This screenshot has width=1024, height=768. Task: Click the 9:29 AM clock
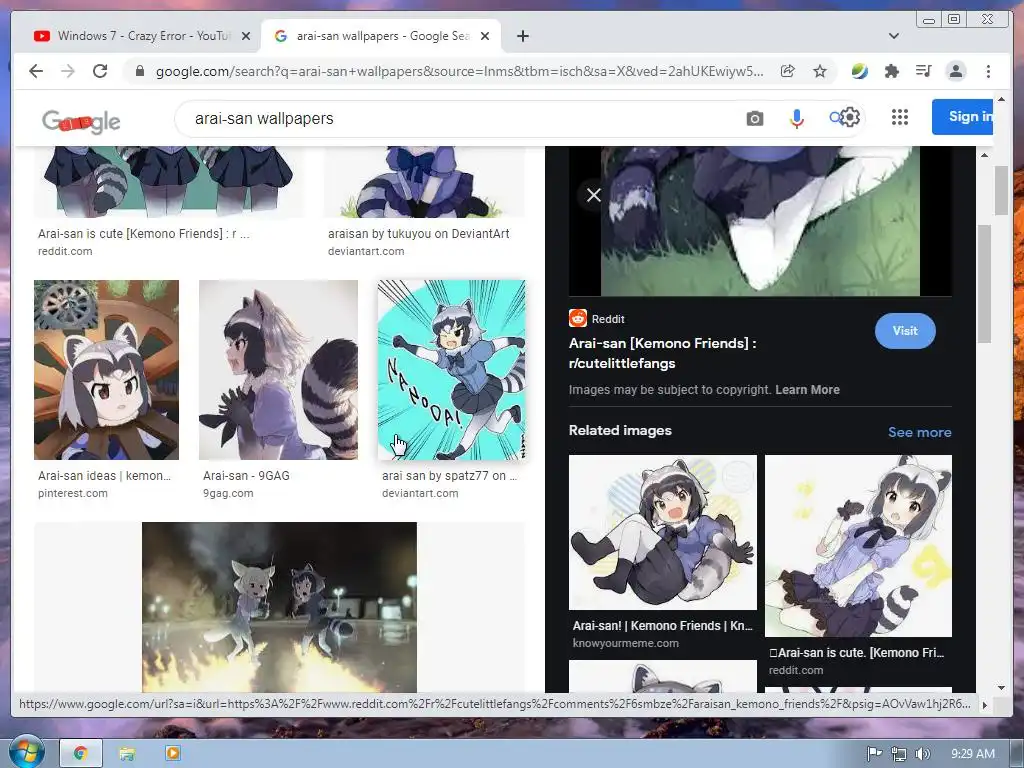(x=973, y=754)
